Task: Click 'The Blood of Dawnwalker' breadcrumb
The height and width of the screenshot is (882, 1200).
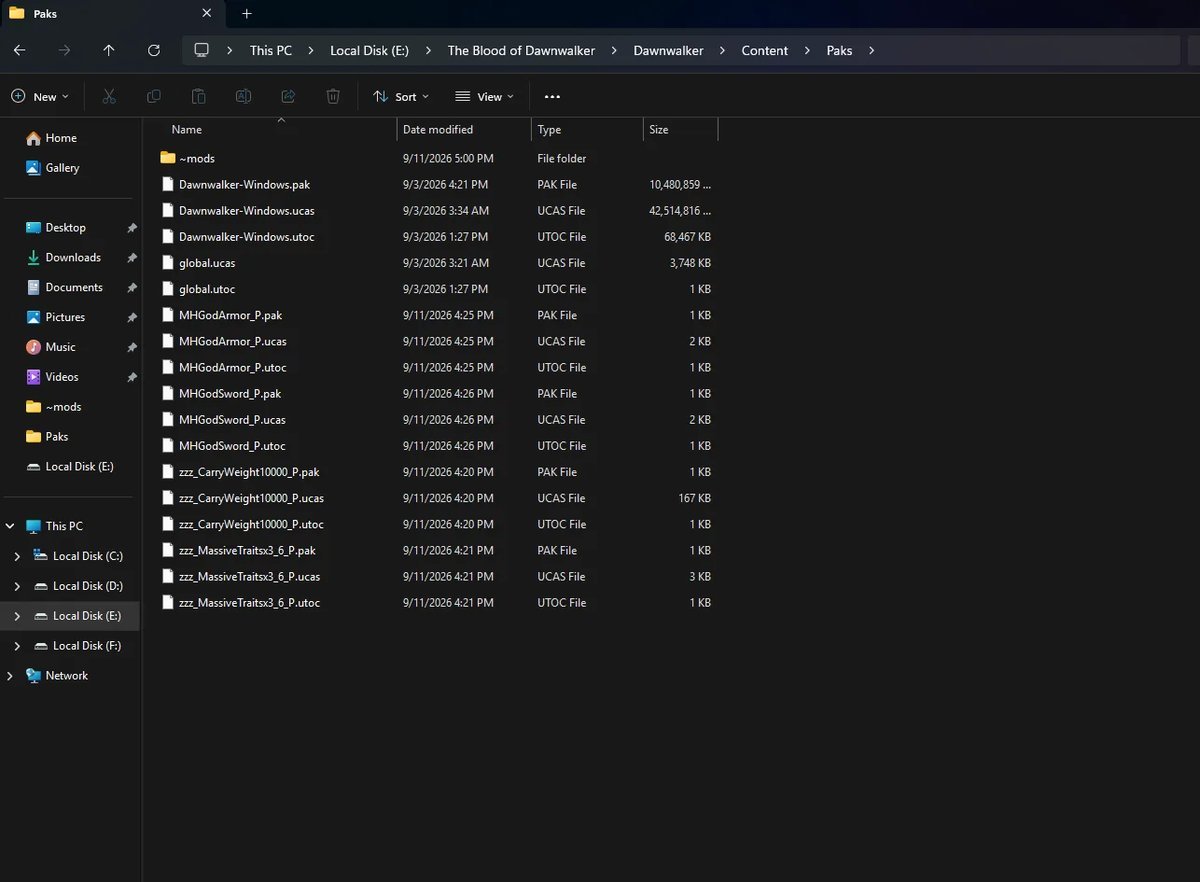Action: [x=521, y=50]
